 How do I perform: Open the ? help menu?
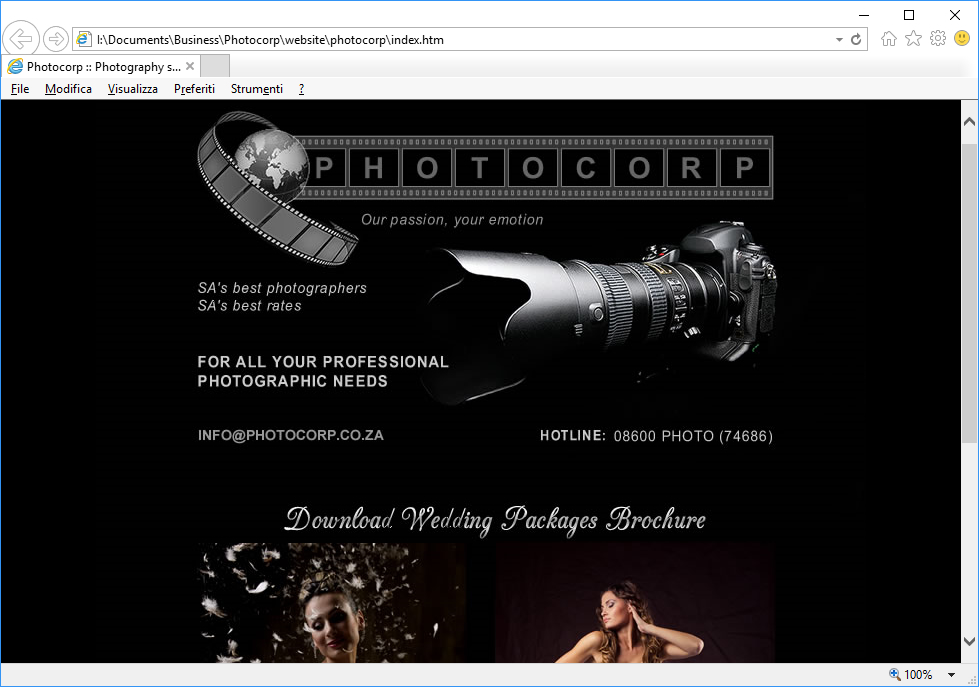coord(302,89)
